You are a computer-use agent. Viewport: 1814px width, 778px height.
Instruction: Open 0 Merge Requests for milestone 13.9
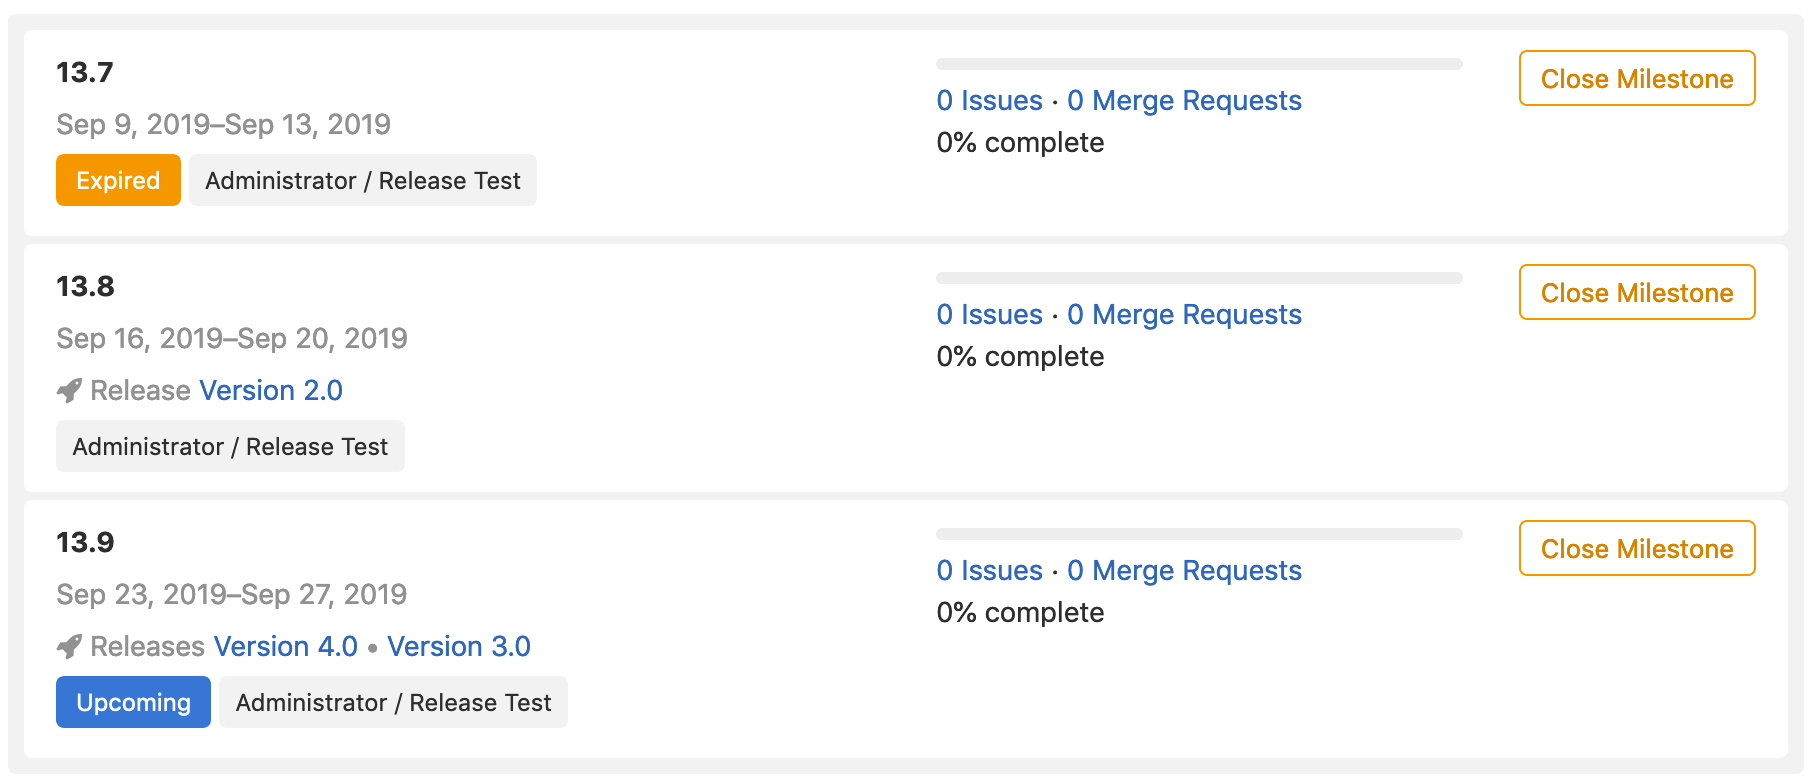pos(1185,570)
